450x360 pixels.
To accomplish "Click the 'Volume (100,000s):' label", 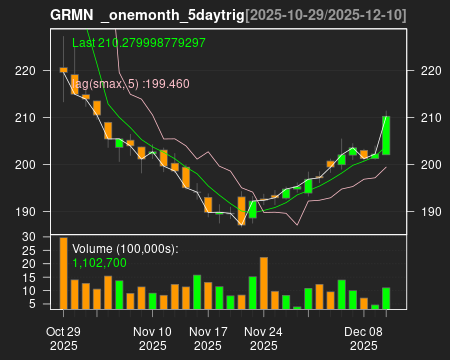I will click(125, 249).
